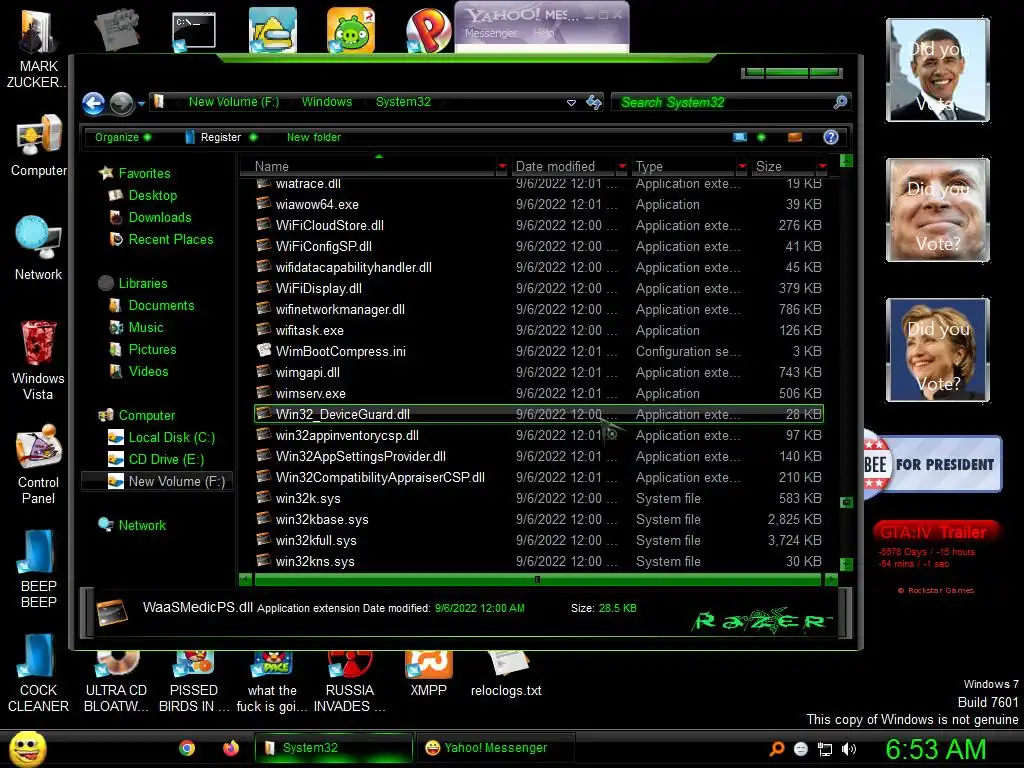
Task: Click Register in the Explorer toolbar
Action: 221,137
